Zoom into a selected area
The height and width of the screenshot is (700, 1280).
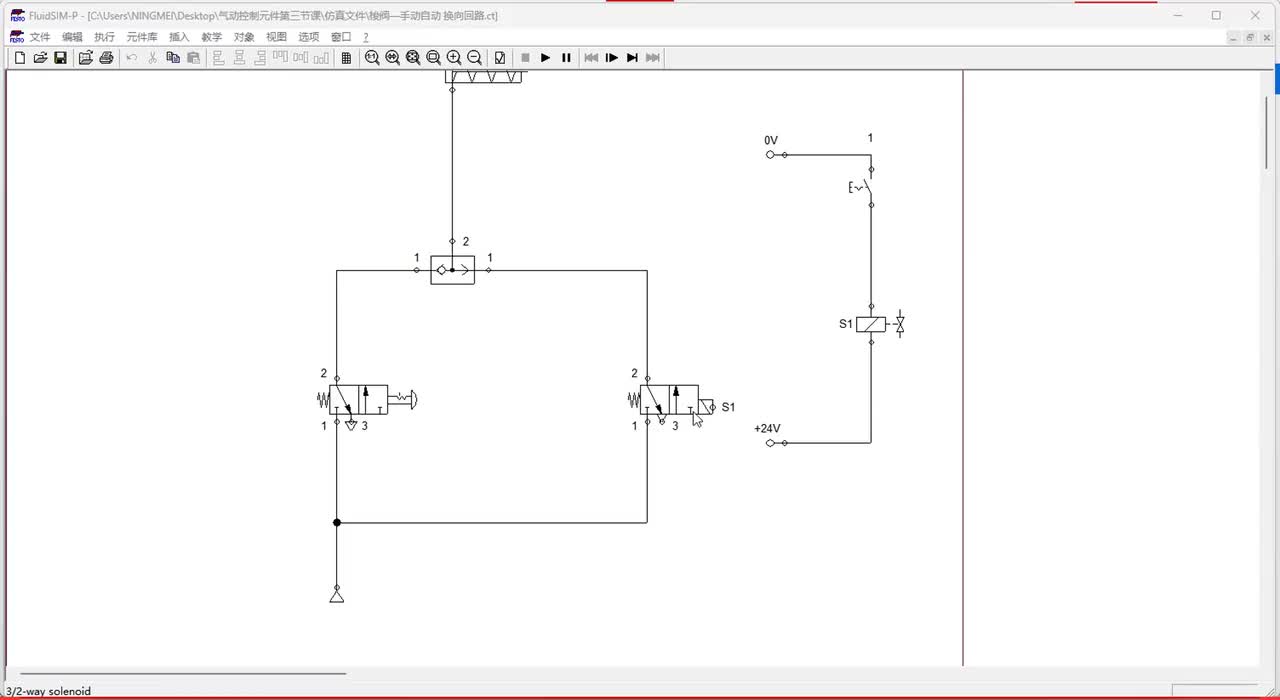click(x=434, y=58)
